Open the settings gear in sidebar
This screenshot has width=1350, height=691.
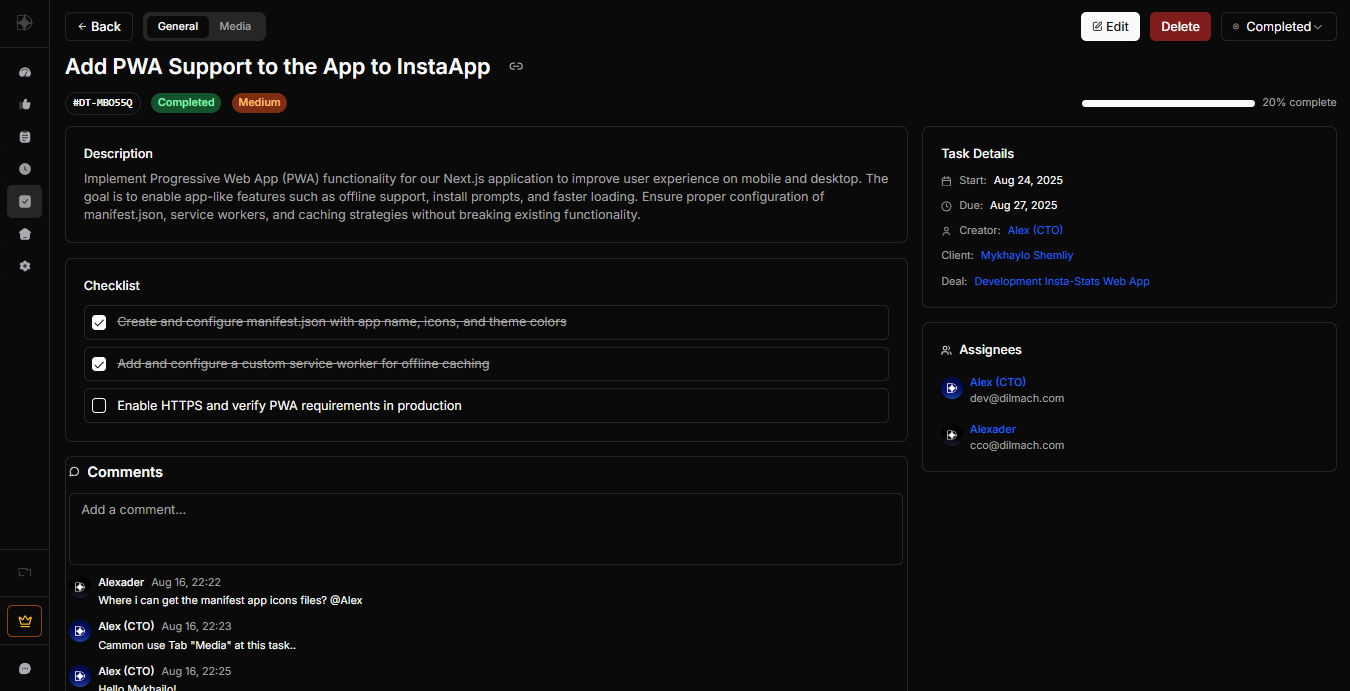[x=25, y=266]
